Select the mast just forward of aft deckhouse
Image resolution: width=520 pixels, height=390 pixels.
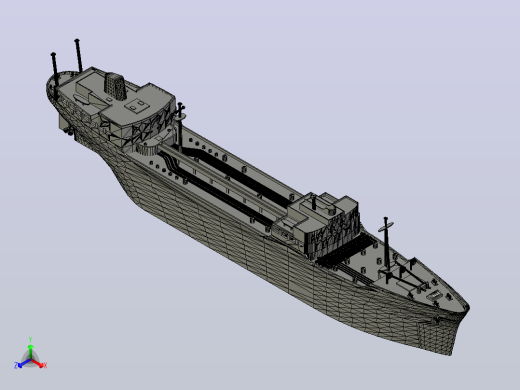click(x=180, y=127)
